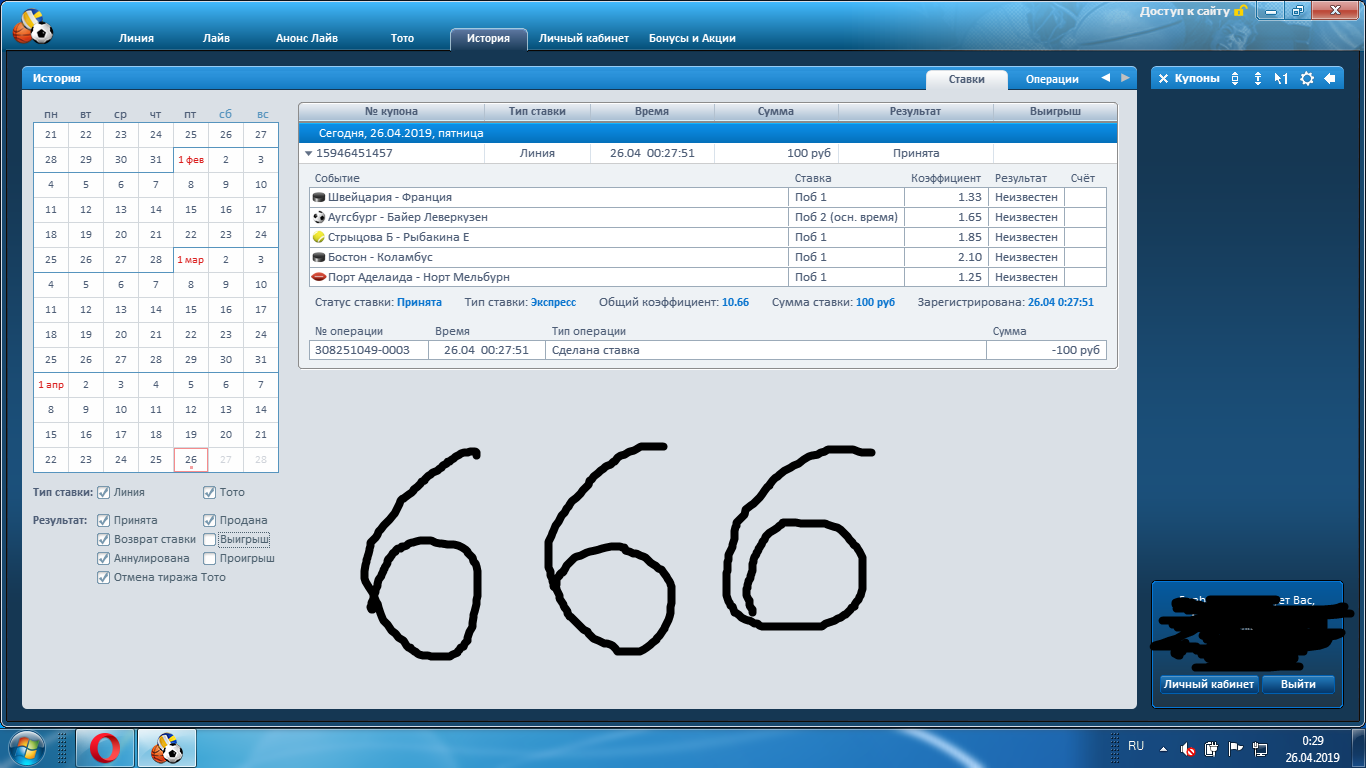Collapse coupon 15946451457 details

coord(309,154)
